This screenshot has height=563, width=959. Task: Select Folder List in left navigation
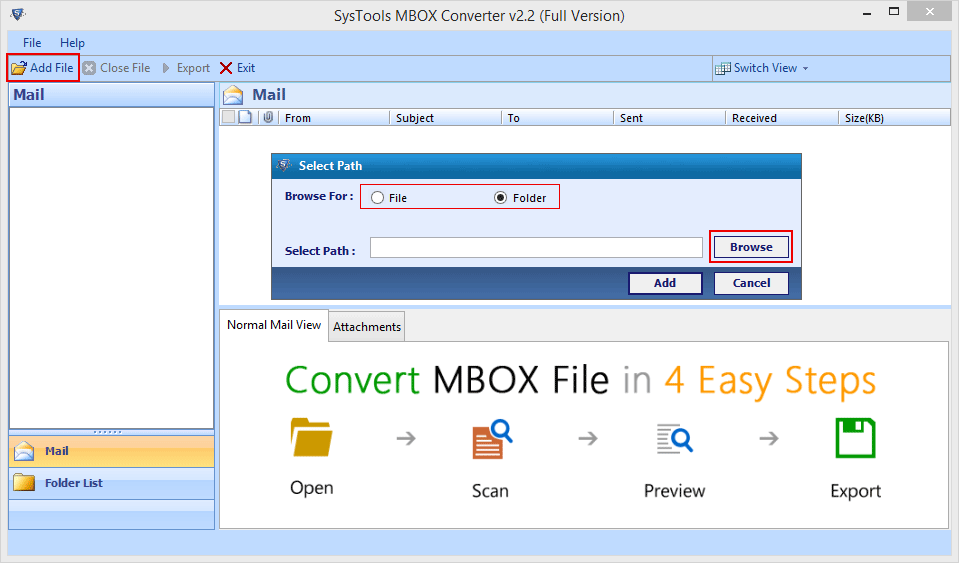pos(111,483)
